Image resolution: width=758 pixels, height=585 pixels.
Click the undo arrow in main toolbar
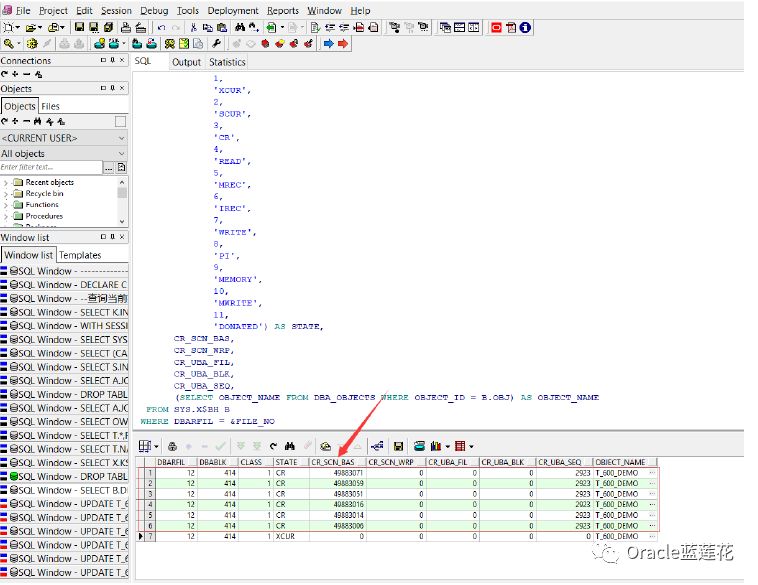point(162,28)
